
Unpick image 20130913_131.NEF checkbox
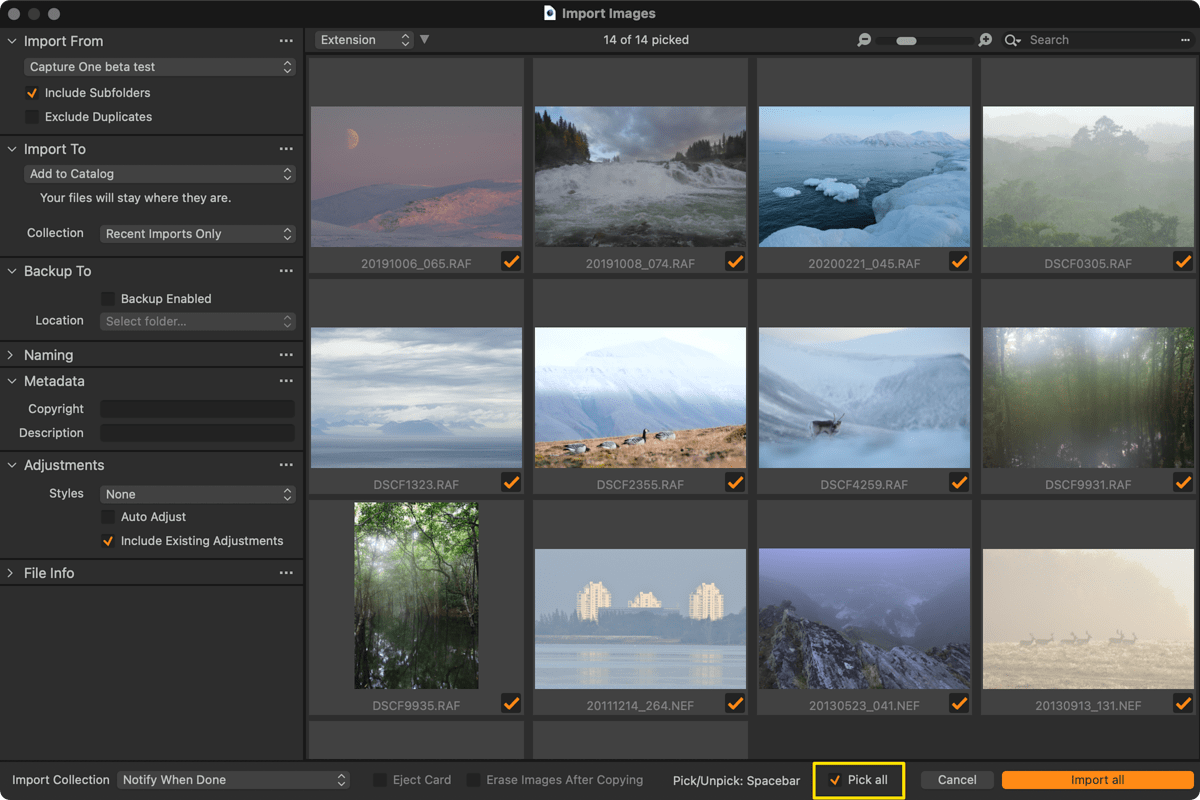(x=1183, y=703)
